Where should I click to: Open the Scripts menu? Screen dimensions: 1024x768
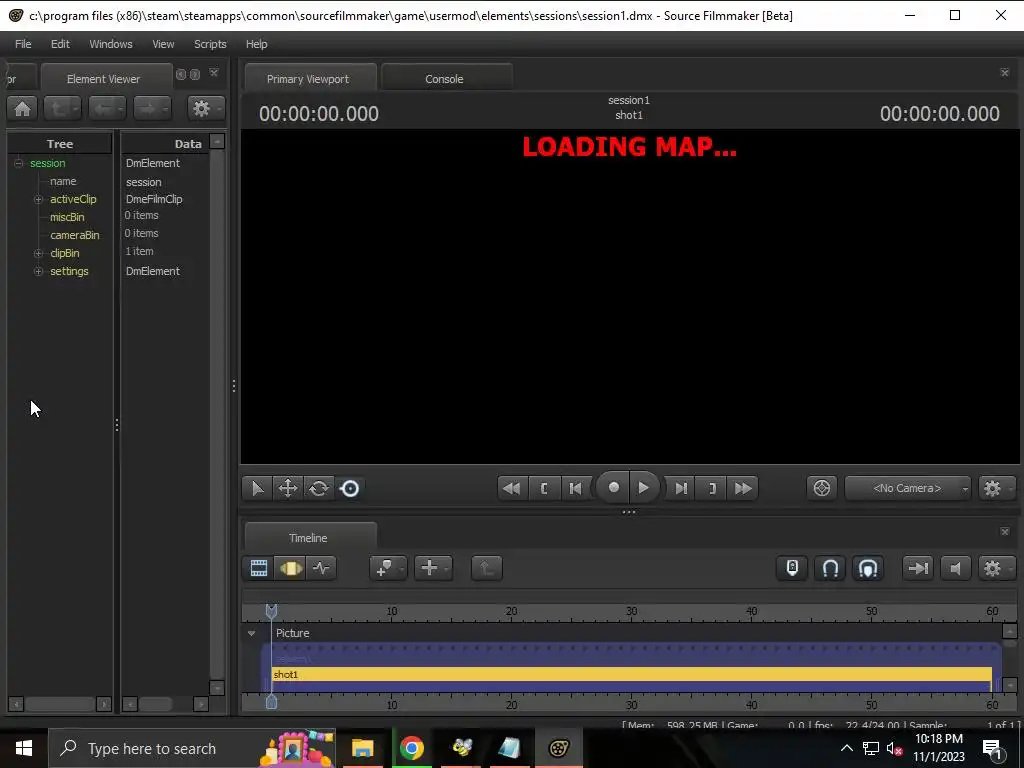tap(210, 44)
